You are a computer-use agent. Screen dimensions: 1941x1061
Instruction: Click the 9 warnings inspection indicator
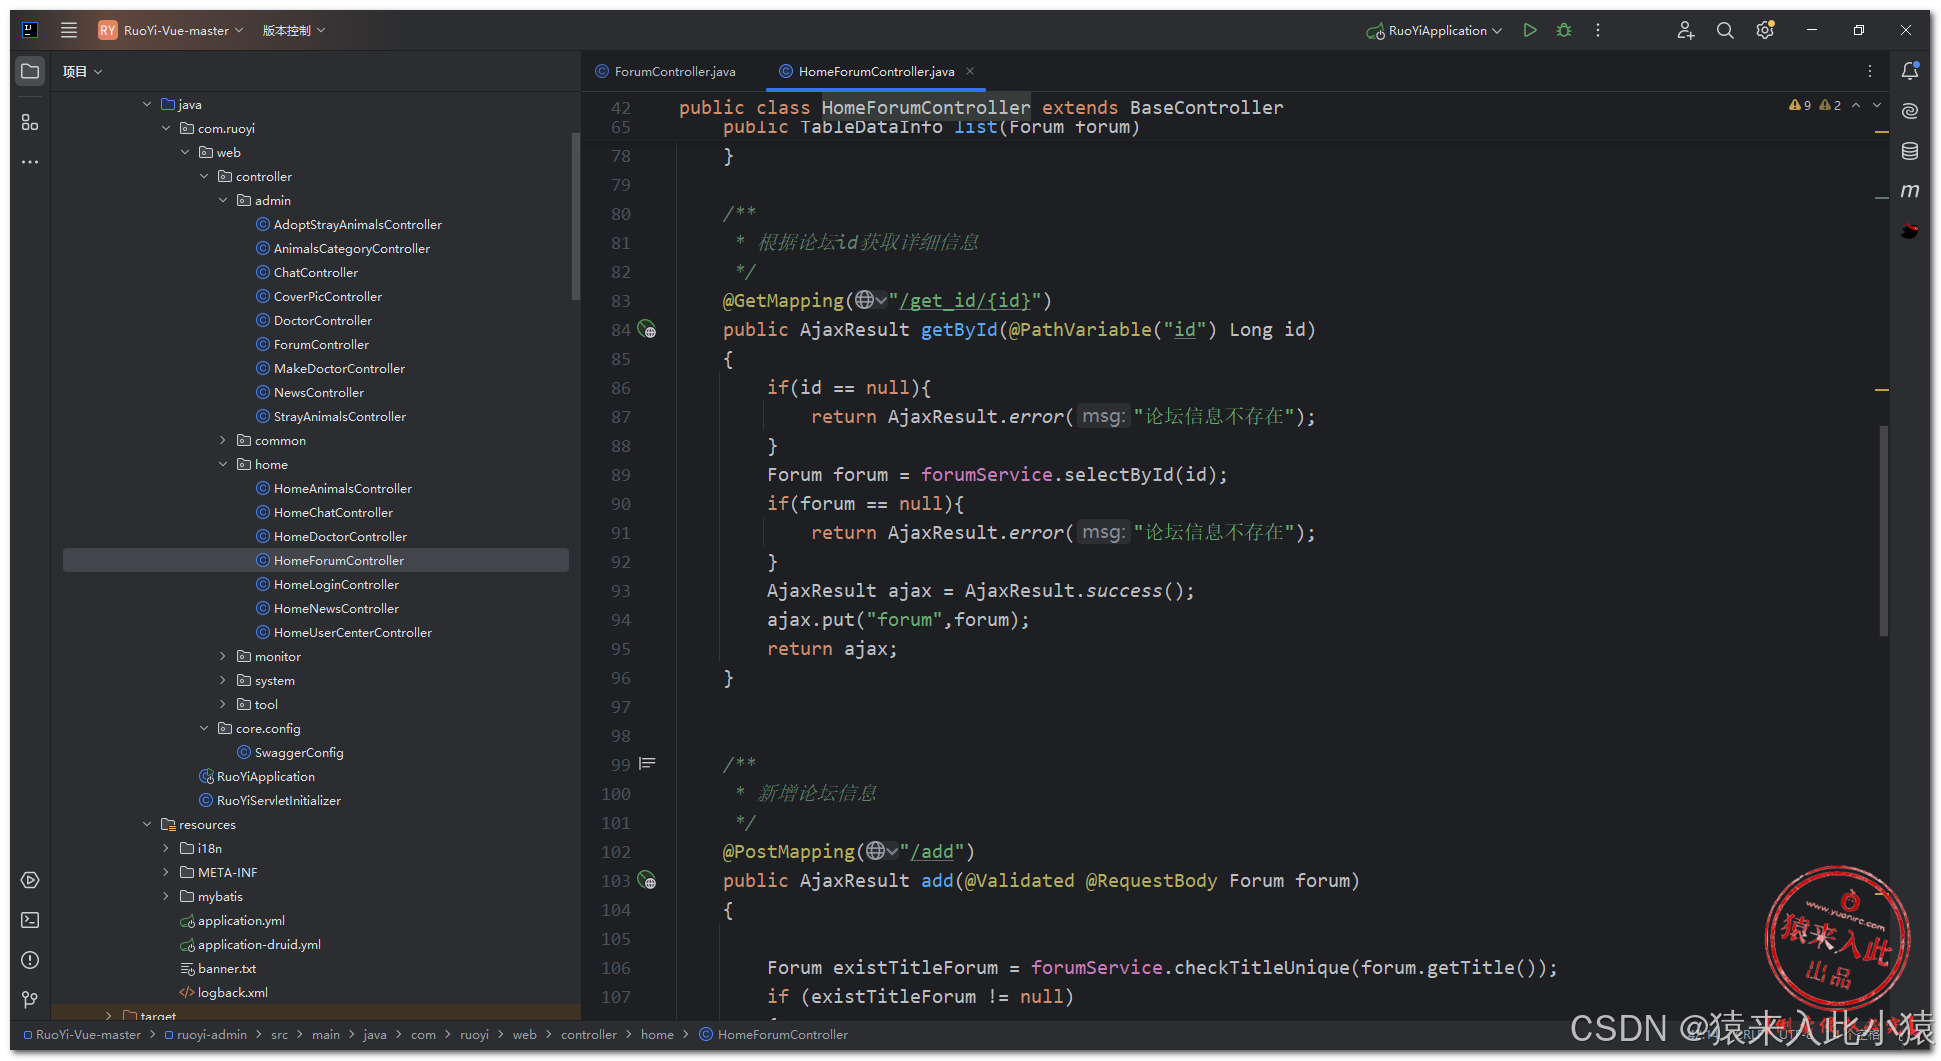1800,105
